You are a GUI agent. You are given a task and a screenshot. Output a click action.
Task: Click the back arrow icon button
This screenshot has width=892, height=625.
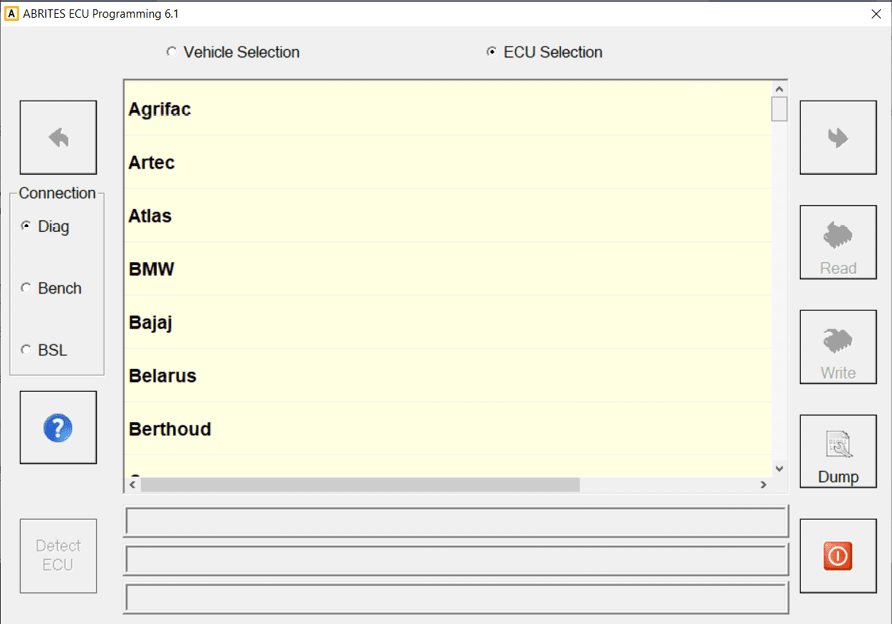coord(58,138)
